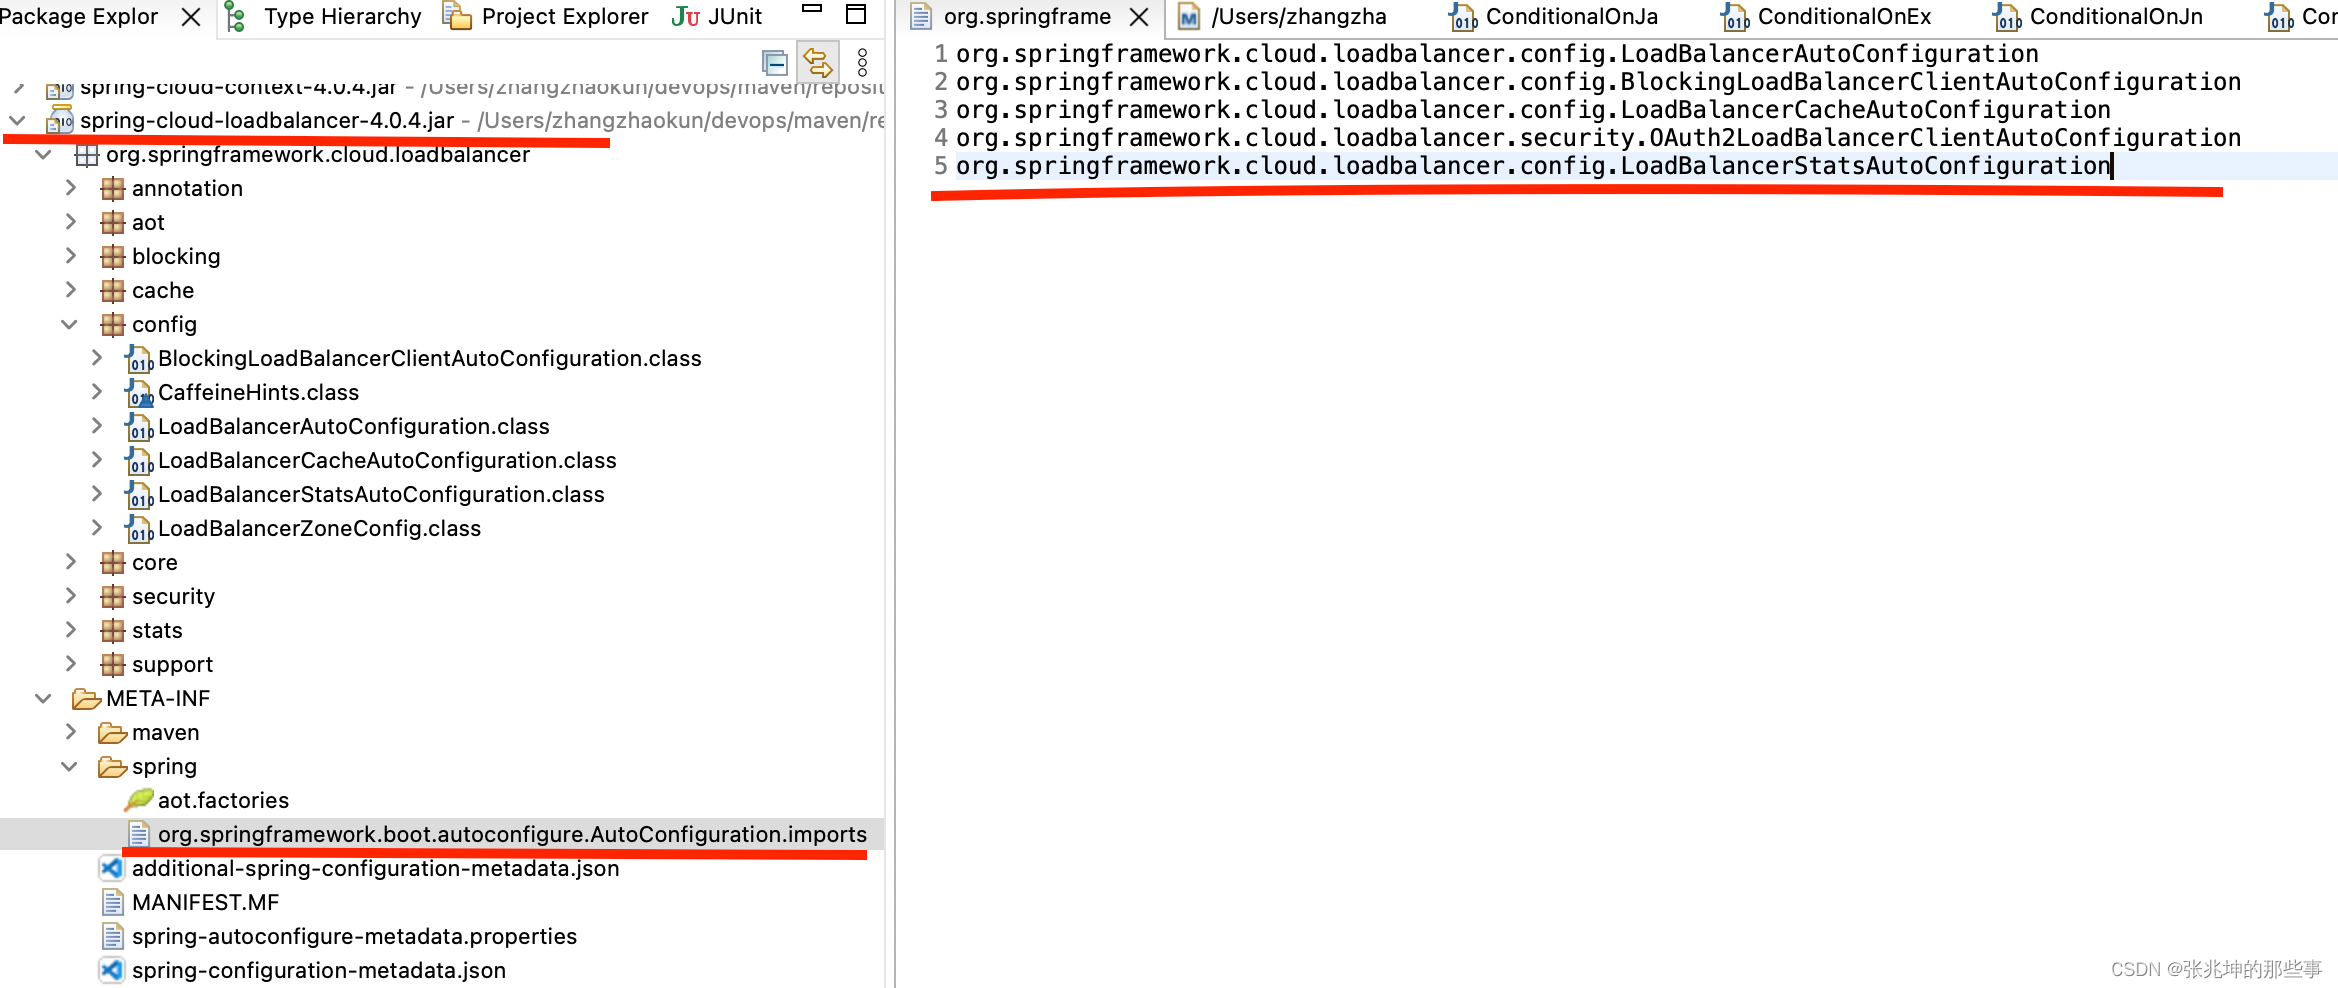Open the Package Explorer view menu icon
The height and width of the screenshot is (988, 2338).
[x=861, y=62]
